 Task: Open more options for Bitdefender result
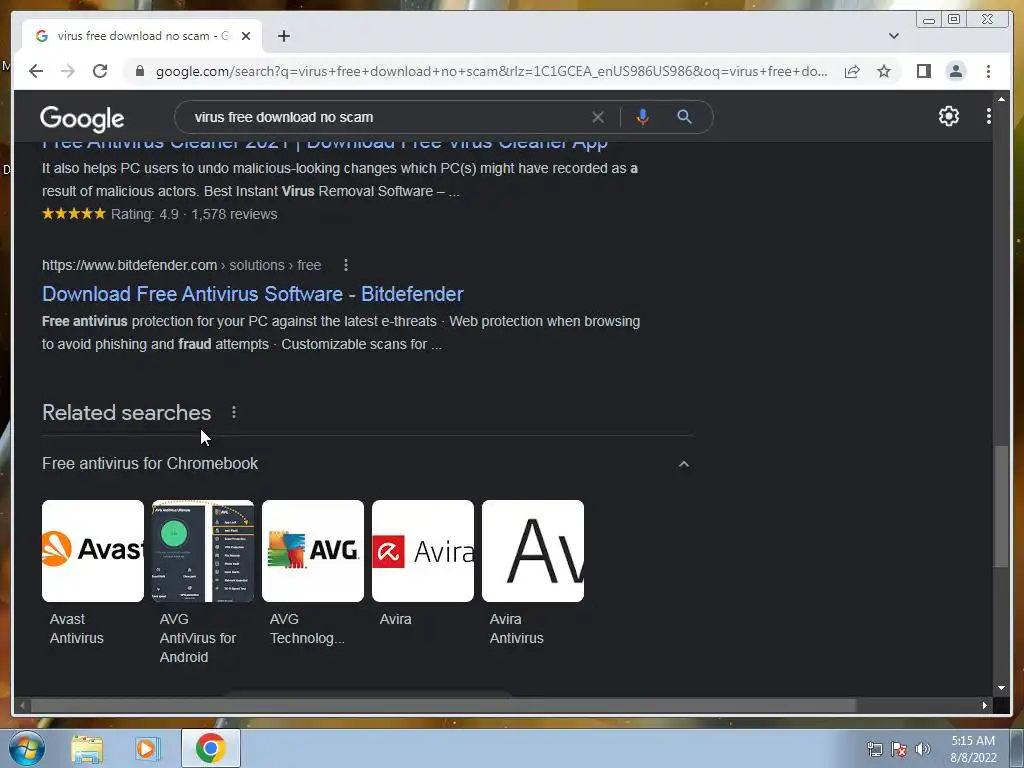[345, 265]
